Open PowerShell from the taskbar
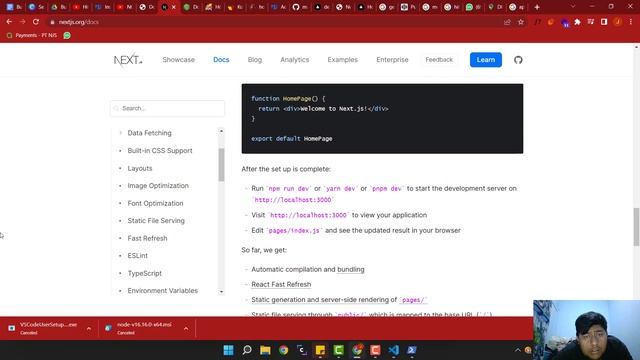The width and height of the screenshot is (640, 360). pos(412,350)
